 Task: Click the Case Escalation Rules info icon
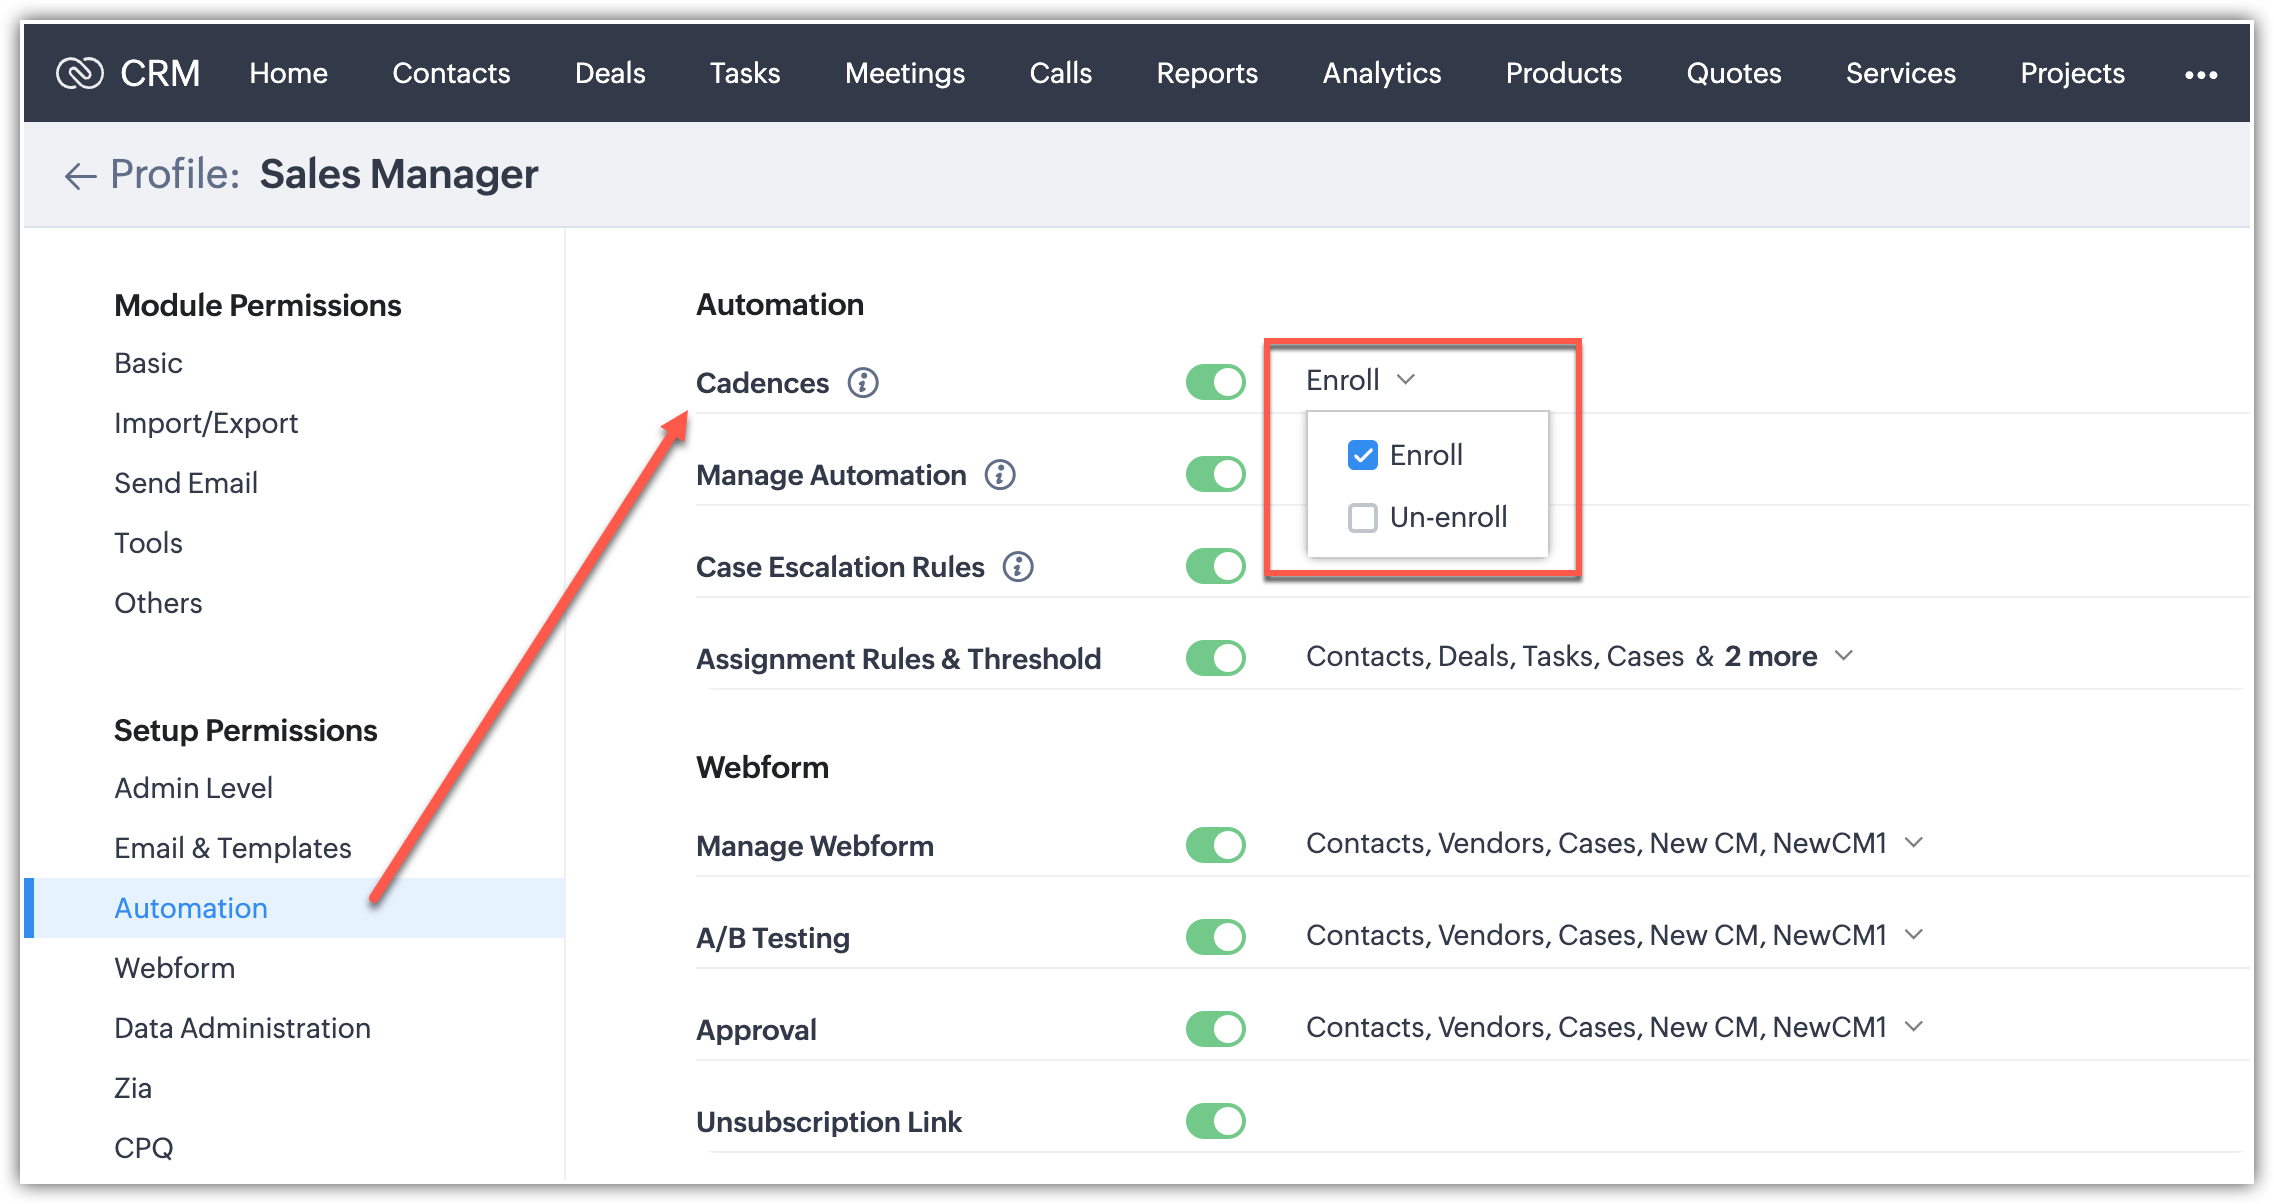1017,566
